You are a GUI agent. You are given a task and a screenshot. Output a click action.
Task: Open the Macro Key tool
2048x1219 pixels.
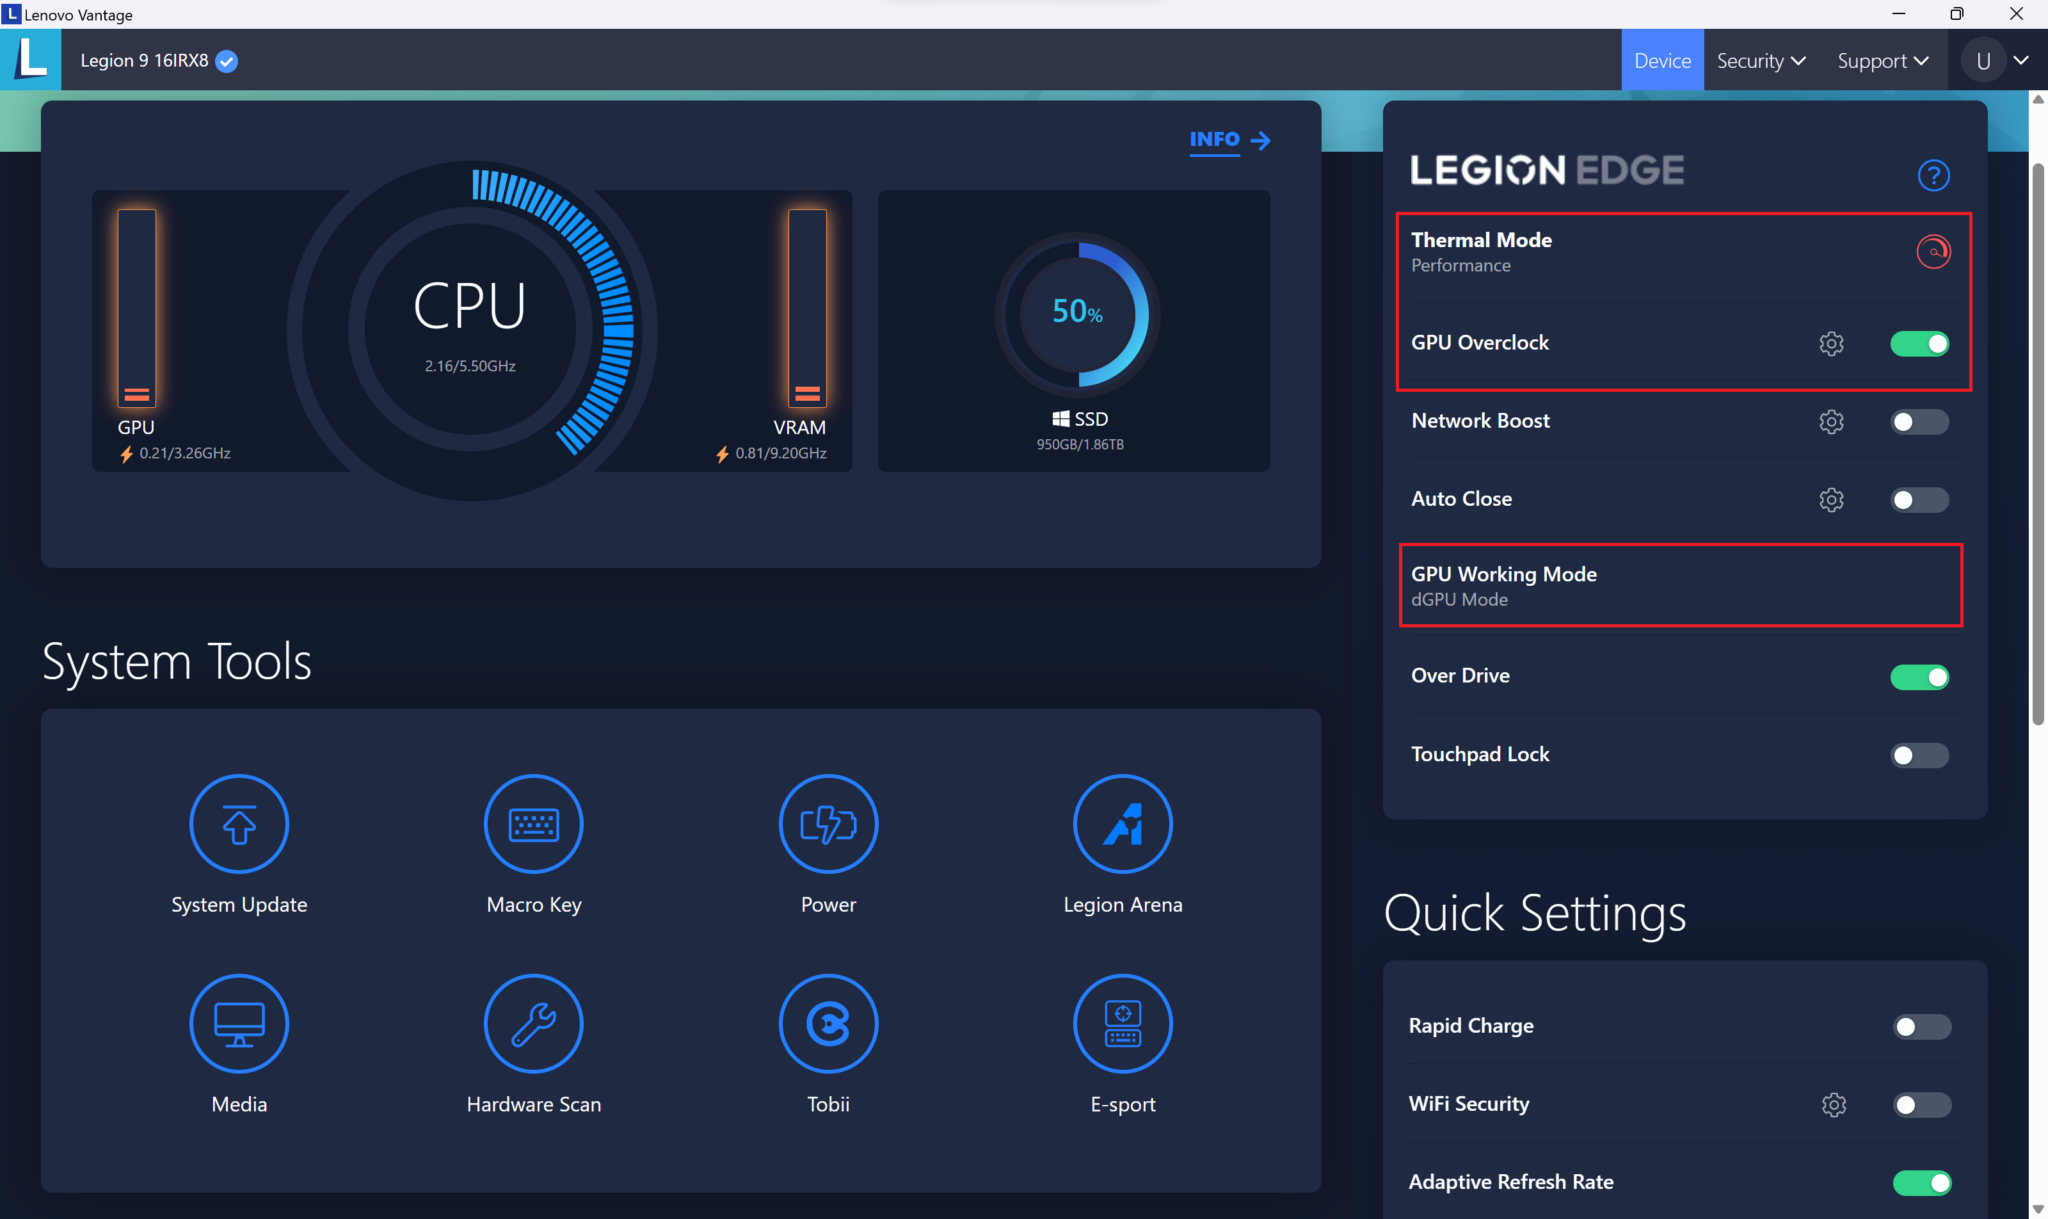click(533, 824)
